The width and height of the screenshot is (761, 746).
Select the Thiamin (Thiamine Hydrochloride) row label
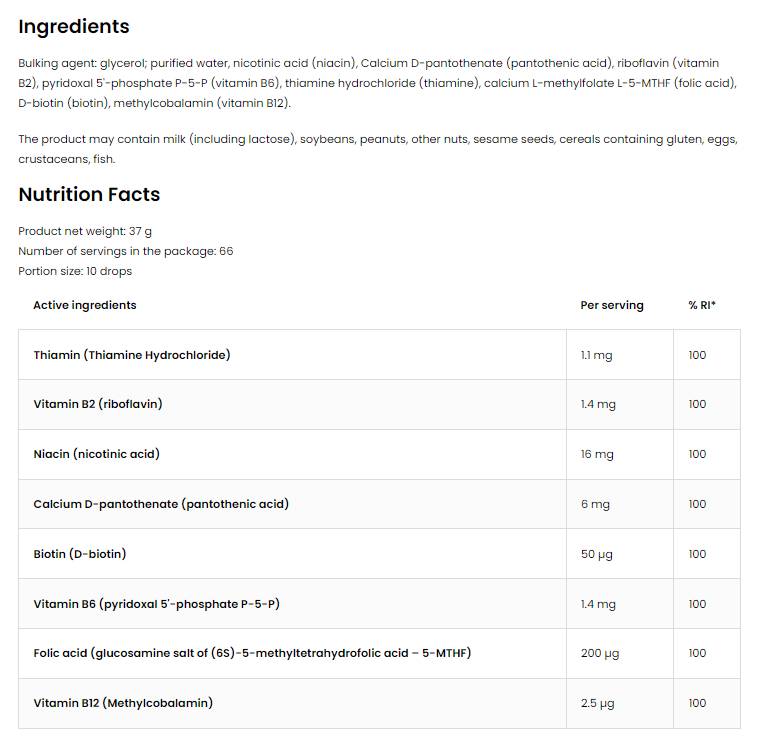(x=132, y=355)
